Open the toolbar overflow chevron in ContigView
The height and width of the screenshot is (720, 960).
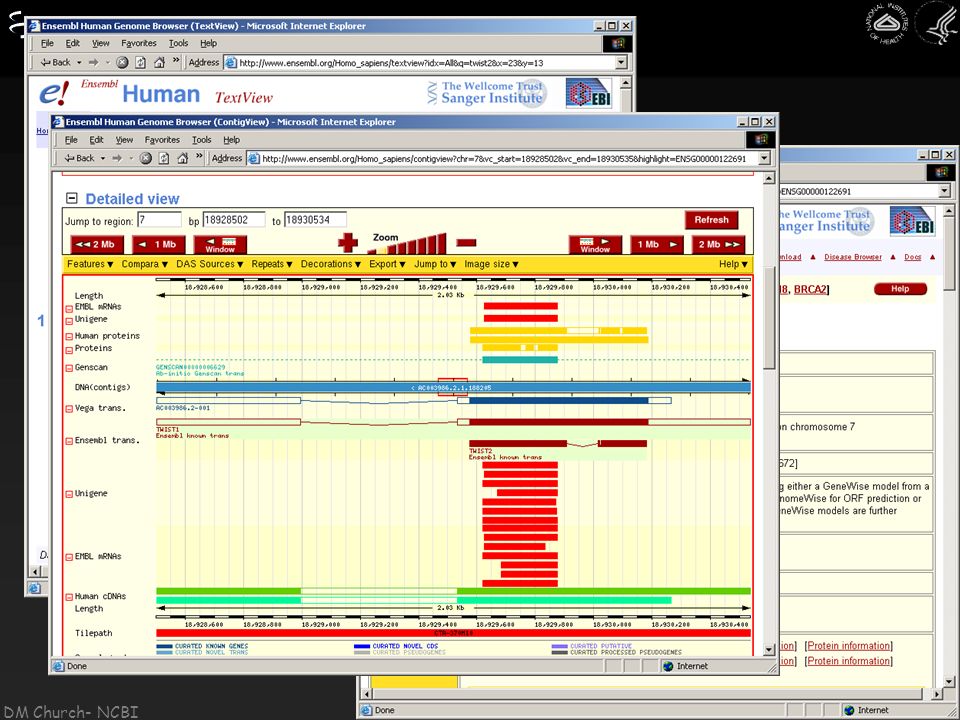tap(200, 157)
